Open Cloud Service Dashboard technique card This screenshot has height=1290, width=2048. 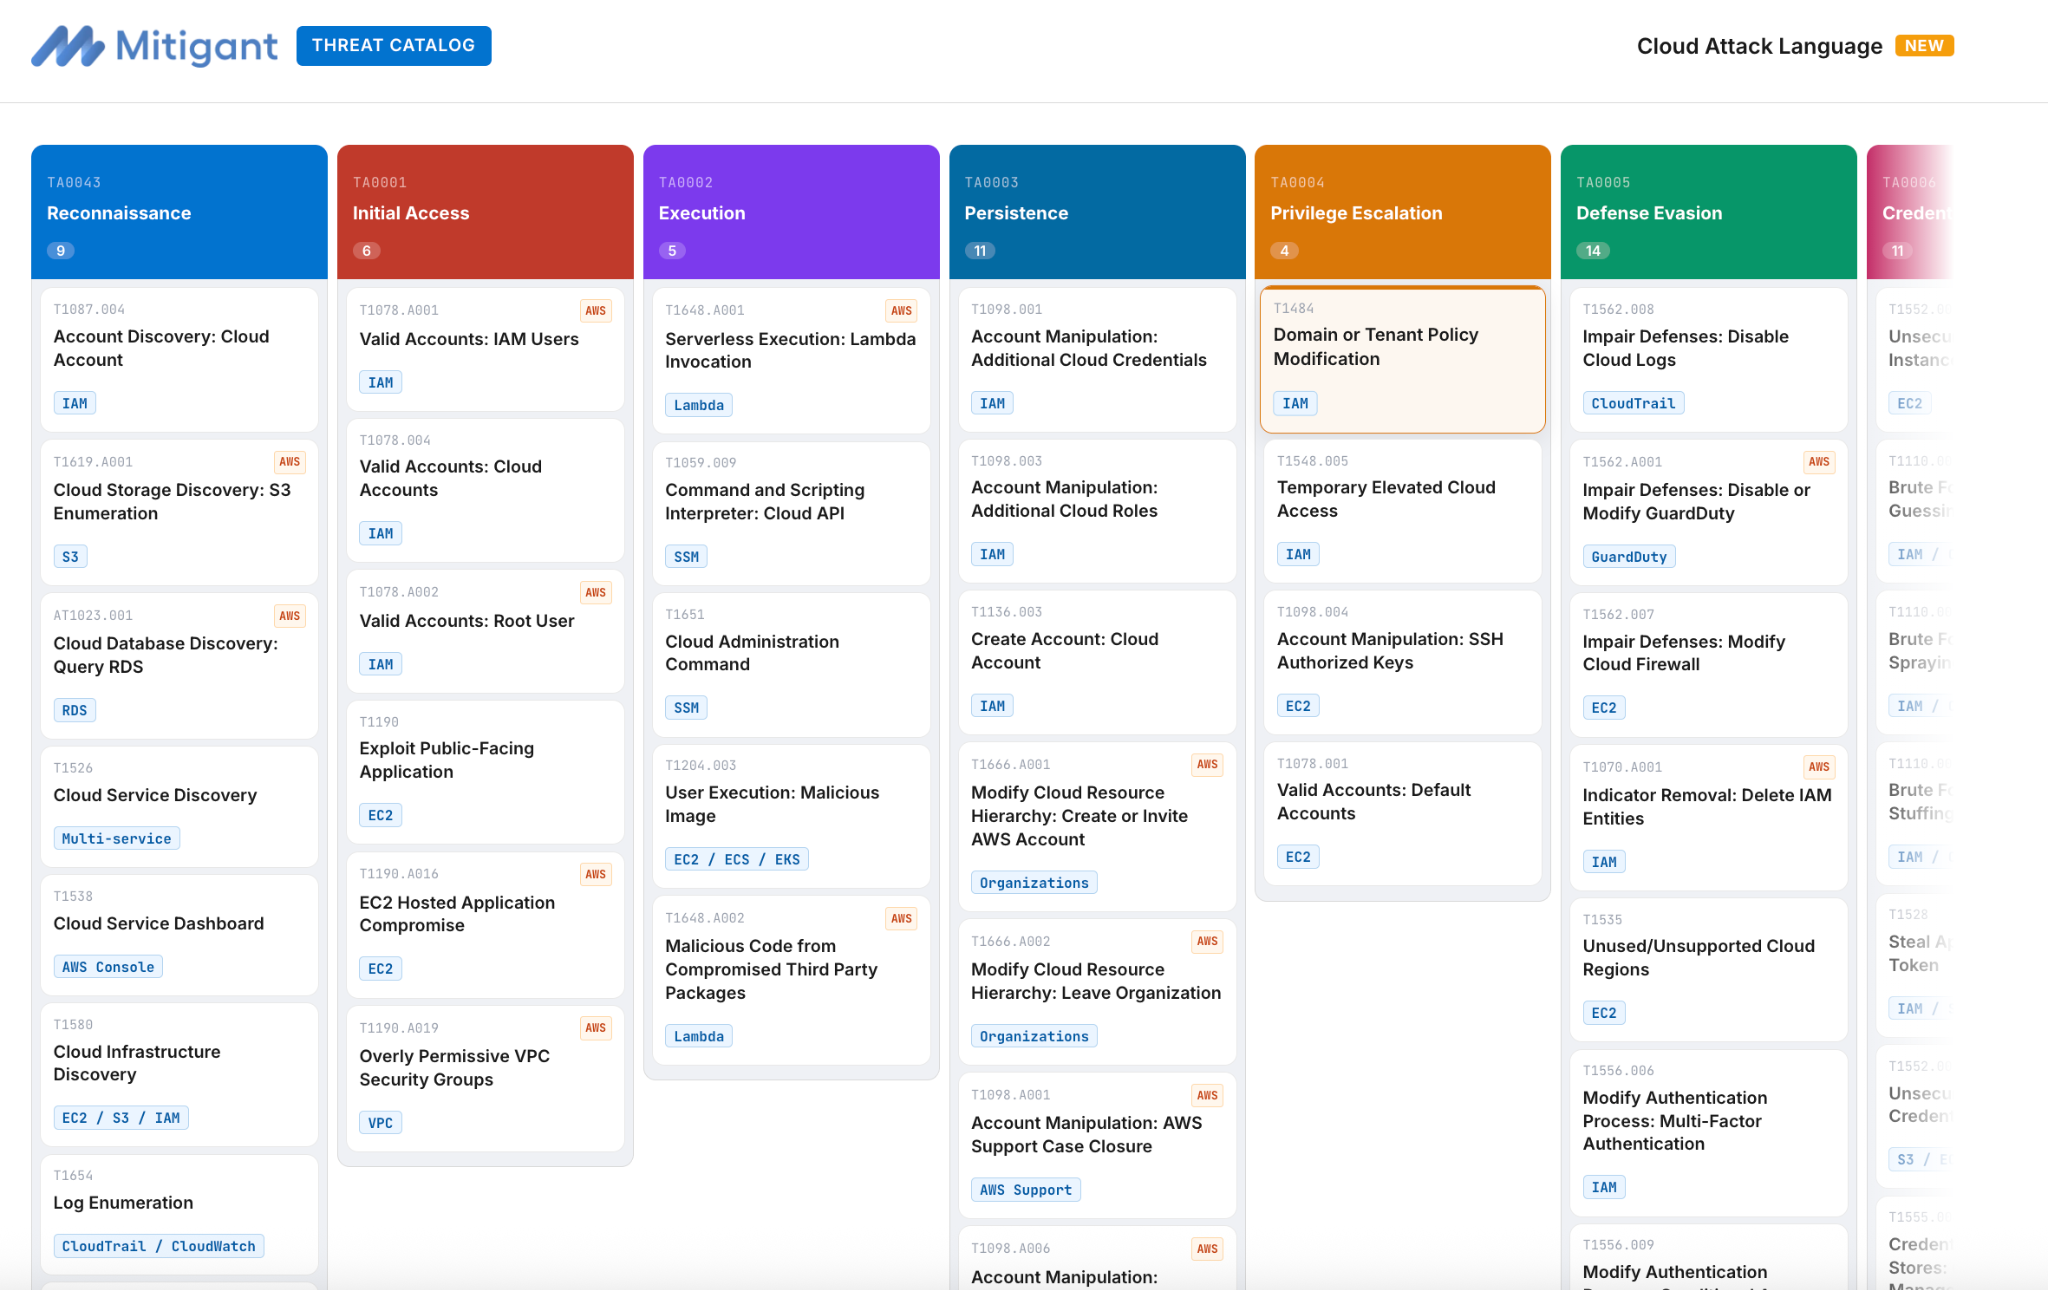tap(158, 924)
